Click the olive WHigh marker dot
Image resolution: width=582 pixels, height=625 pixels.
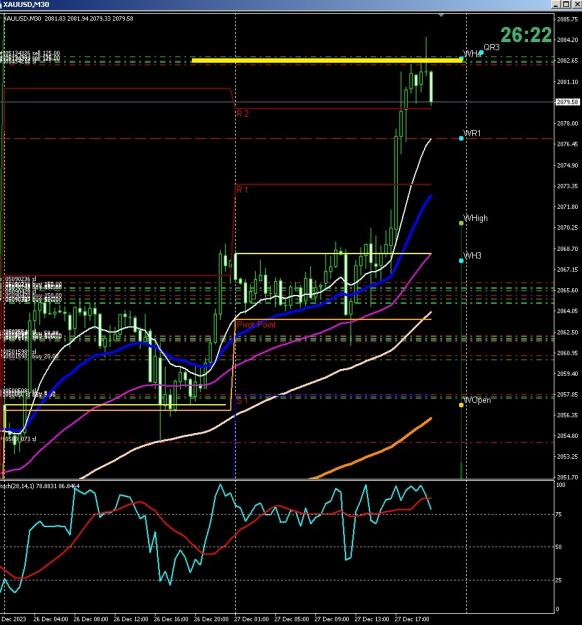461,223
